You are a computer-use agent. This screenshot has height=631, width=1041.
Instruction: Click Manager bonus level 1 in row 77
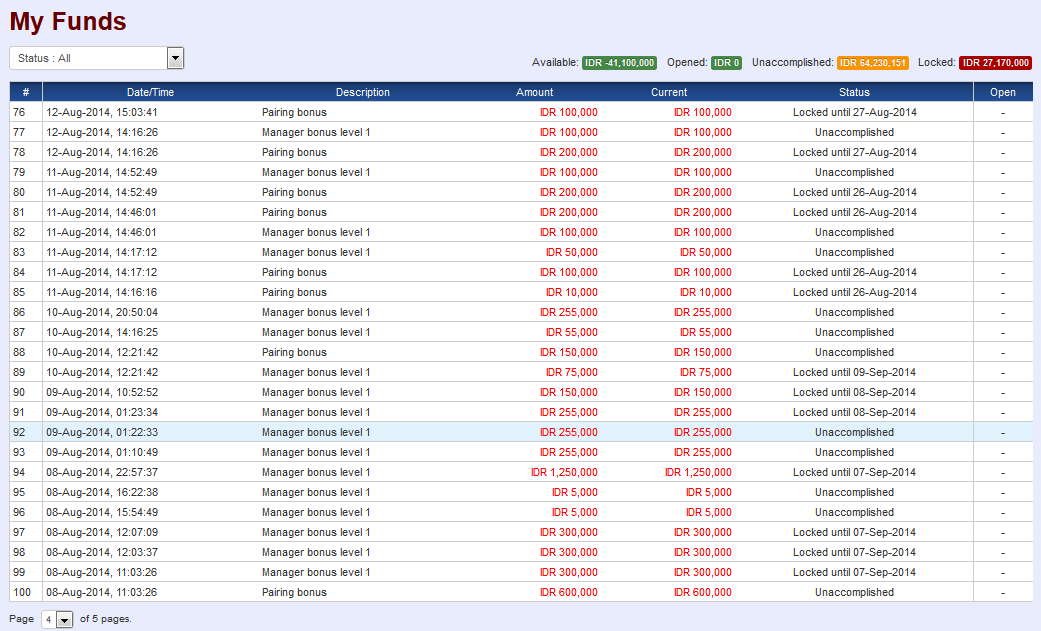click(316, 132)
